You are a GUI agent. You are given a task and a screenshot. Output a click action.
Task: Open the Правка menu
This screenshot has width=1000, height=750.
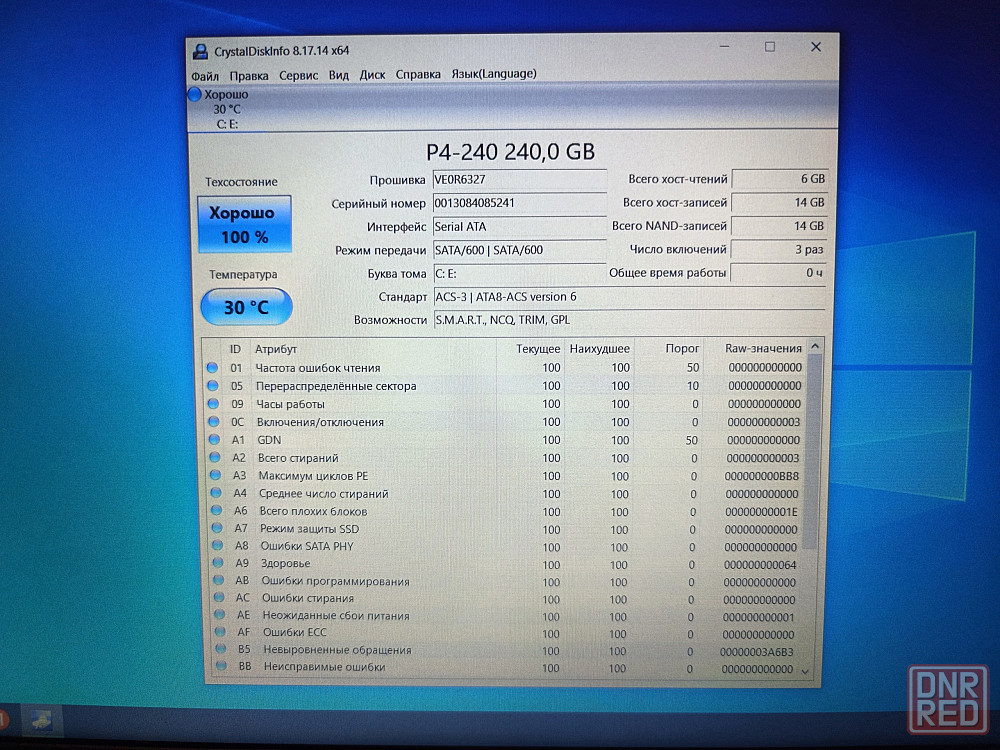(249, 75)
